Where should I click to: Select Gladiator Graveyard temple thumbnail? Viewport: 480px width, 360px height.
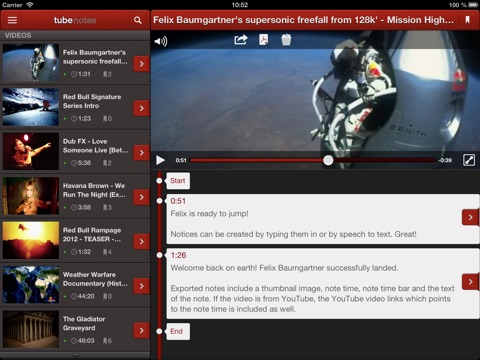tap(31, 329)
